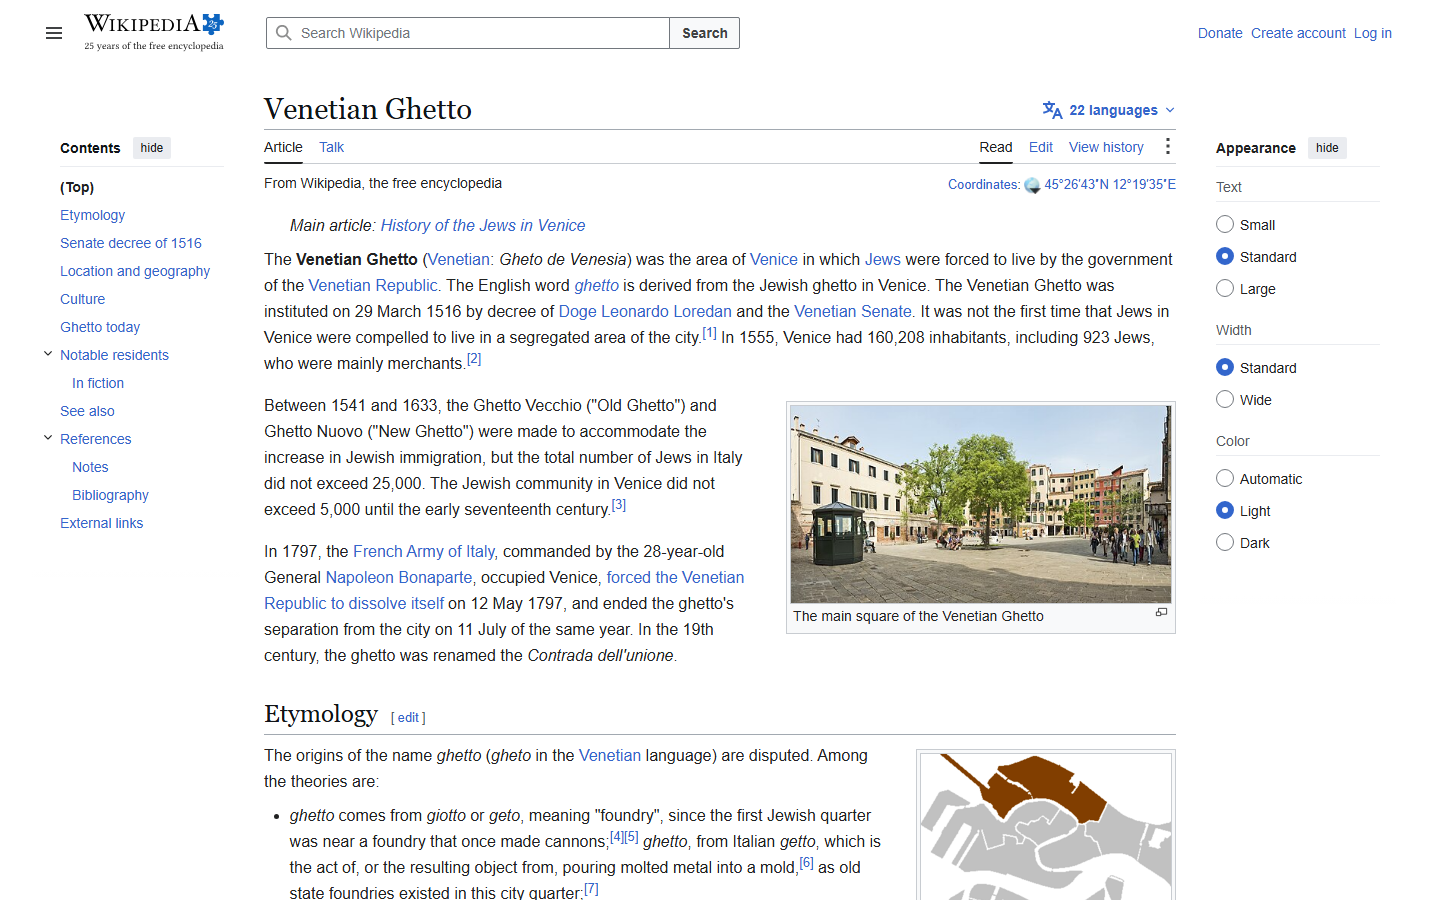Go to Bibliography subsection
Viewport: 1440px width, 900px height.
[x=110, y=495]
